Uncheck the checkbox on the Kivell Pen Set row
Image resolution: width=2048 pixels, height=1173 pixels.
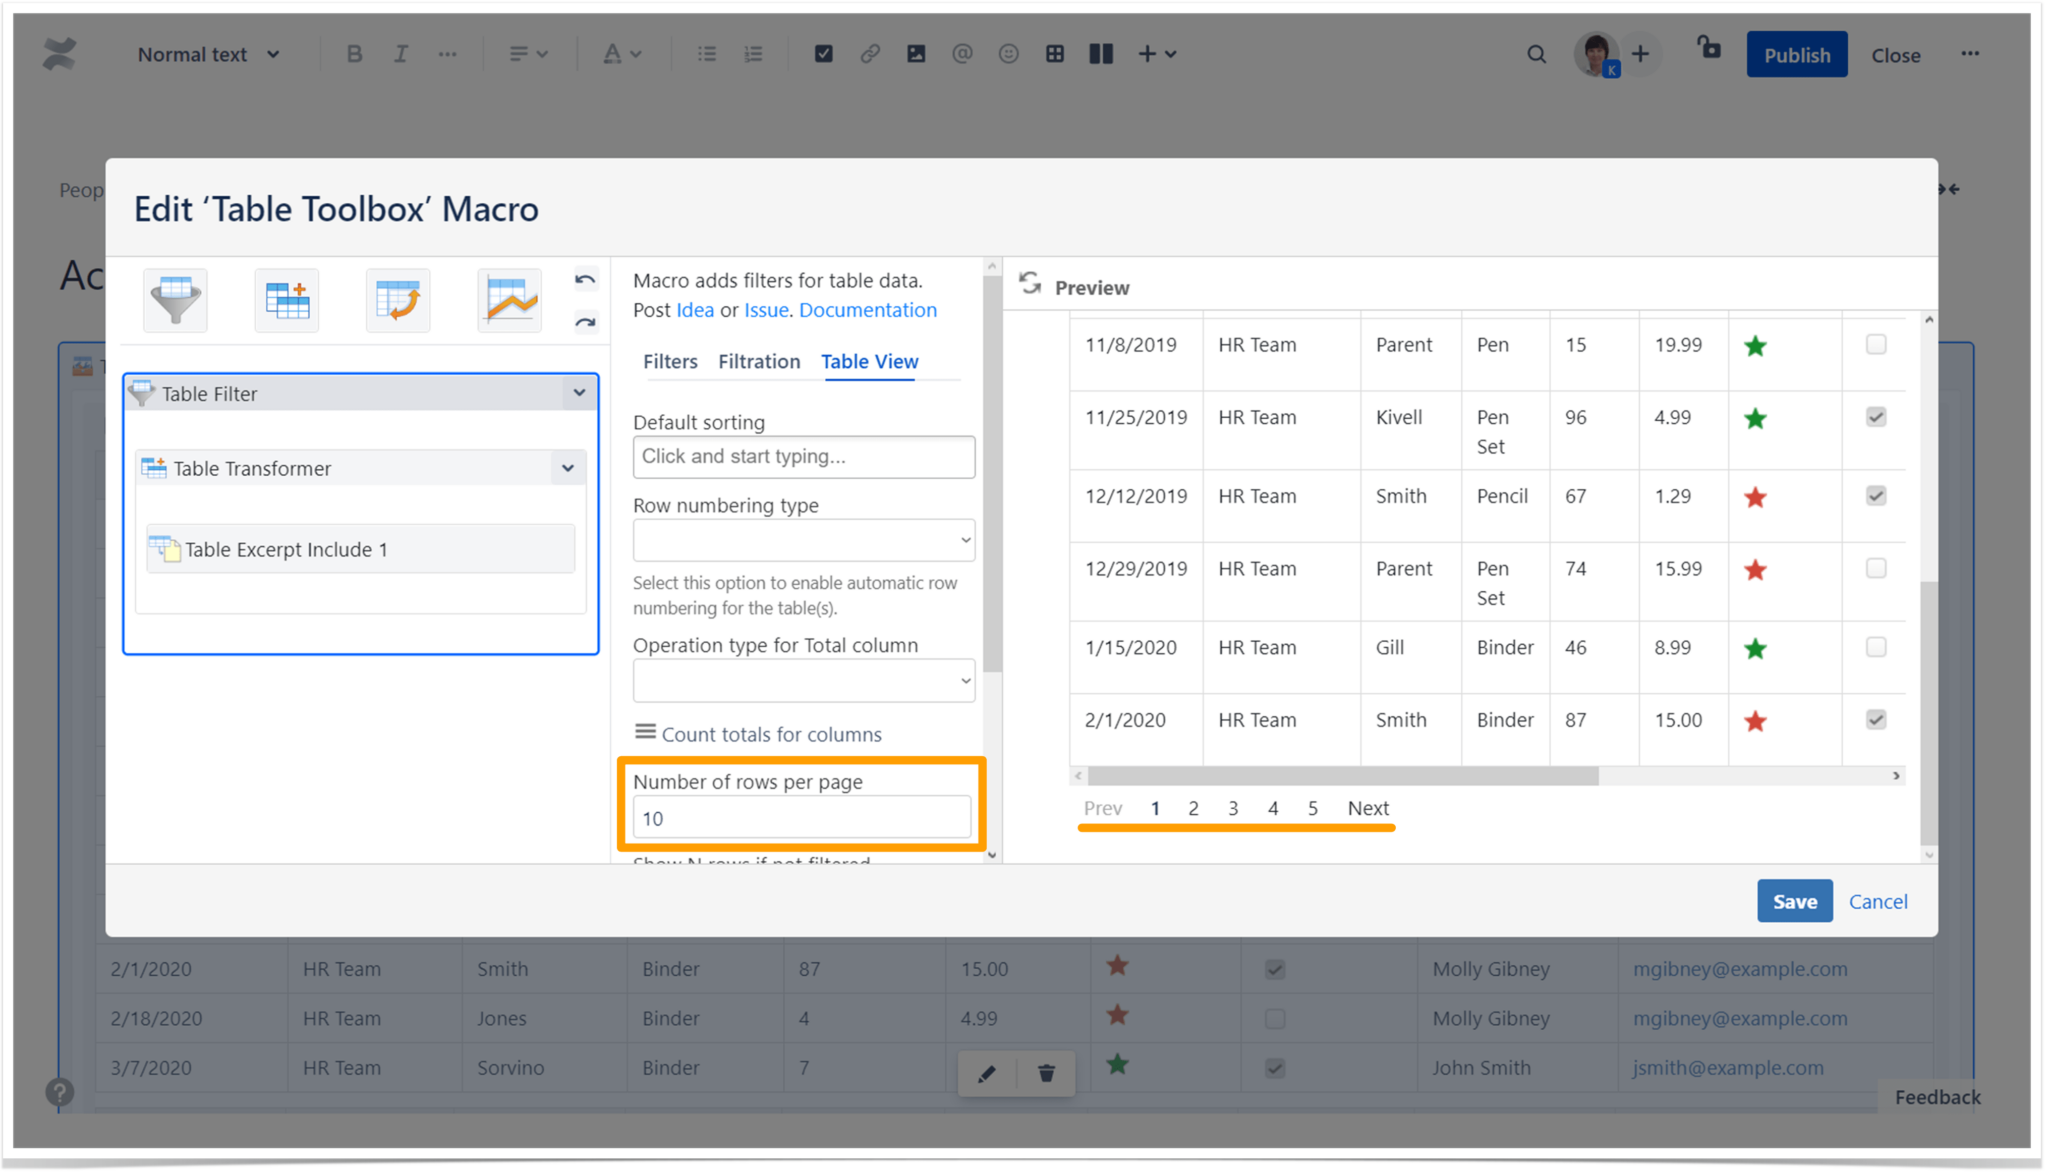(1875, 417)
